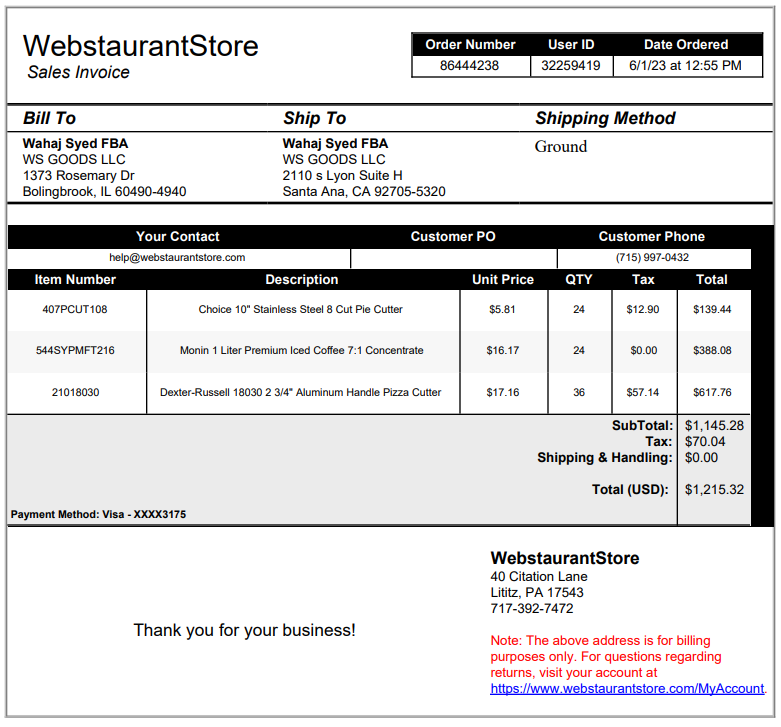Click Dexter-Russell Pizza Cutter description
Viewport: 781px width, 727px height.
point(300,392)
